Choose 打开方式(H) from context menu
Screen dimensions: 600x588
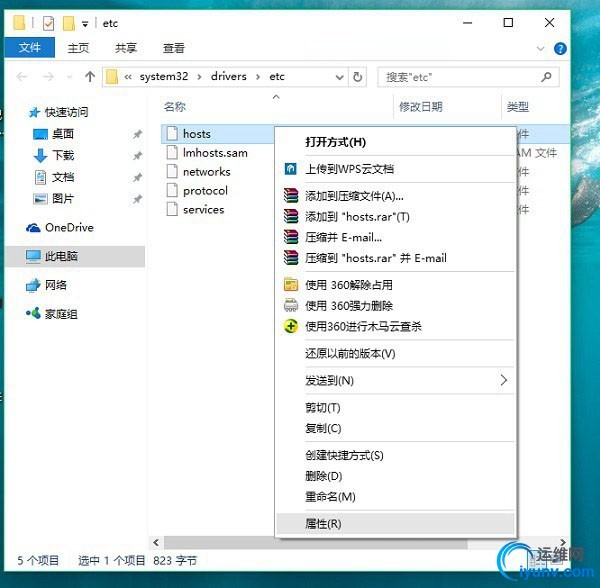click(x=395, y=142)
